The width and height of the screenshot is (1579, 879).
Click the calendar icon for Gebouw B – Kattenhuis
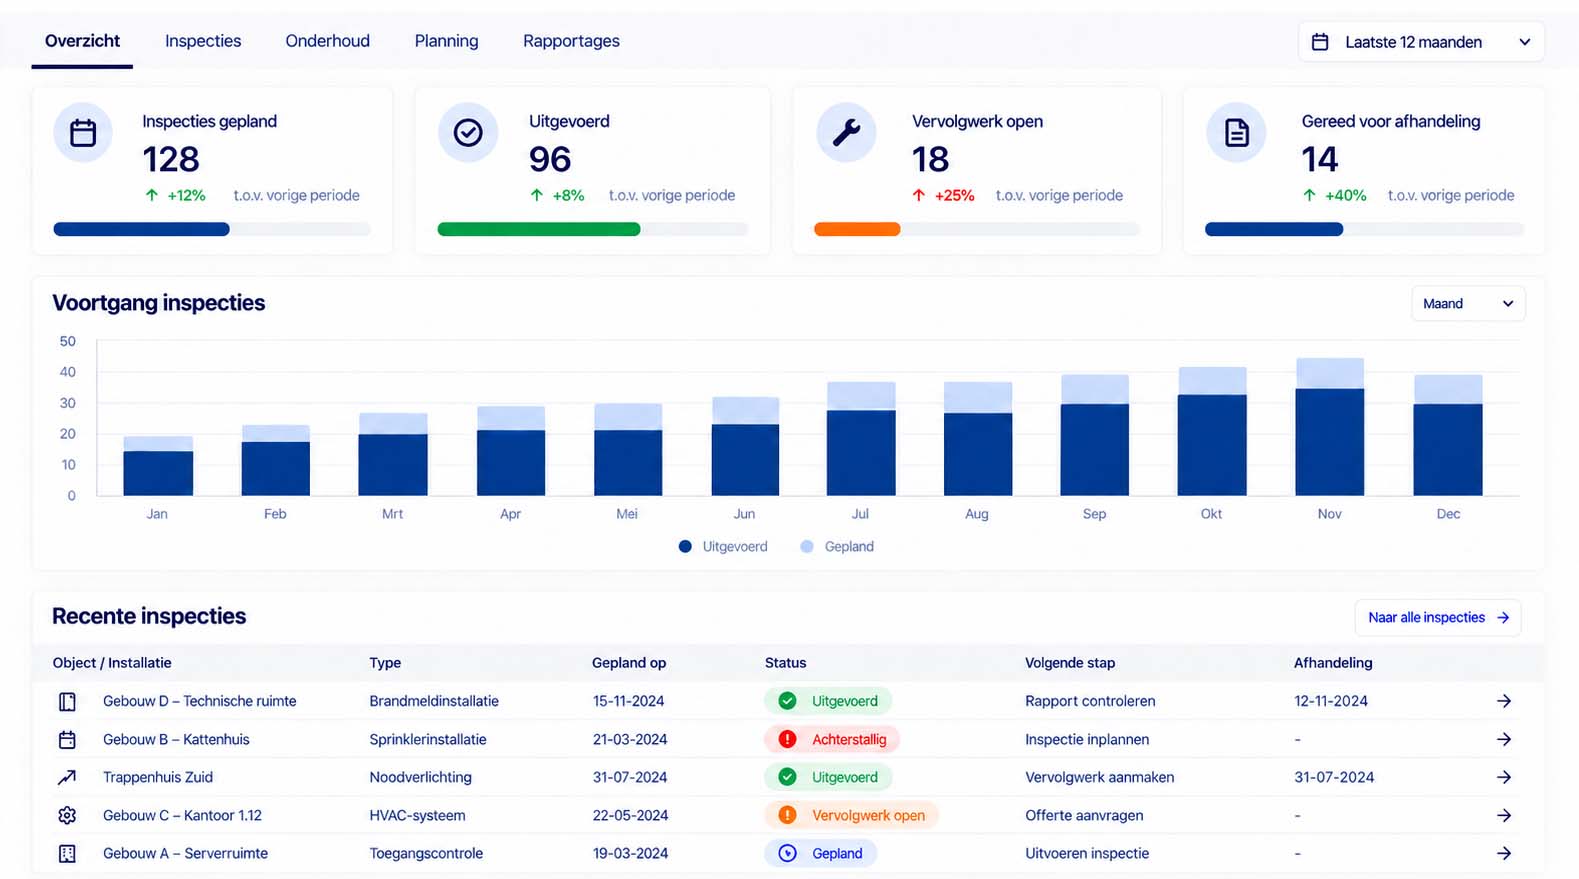pyautogui.click(x=67, y=740)
